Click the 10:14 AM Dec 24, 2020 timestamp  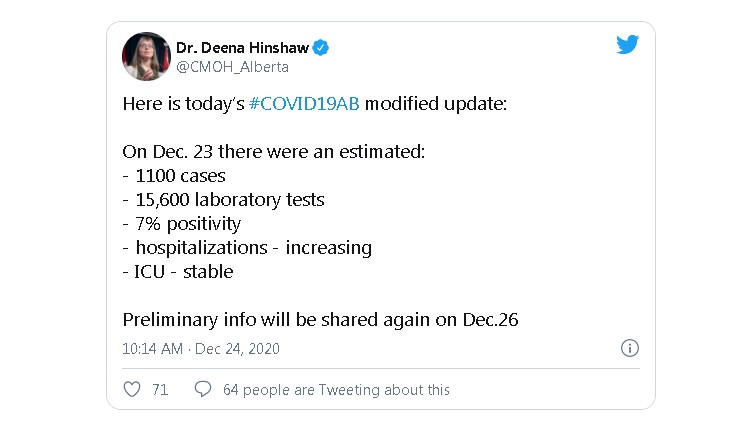pyautogui.click(x=201, y=349)
